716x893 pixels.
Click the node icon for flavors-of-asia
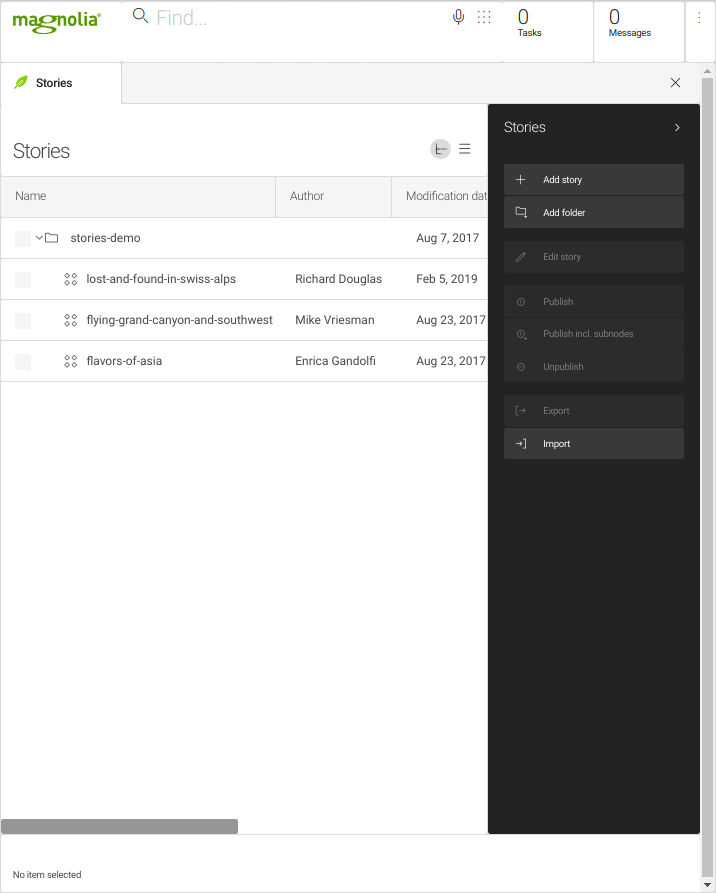coord(71,361)
